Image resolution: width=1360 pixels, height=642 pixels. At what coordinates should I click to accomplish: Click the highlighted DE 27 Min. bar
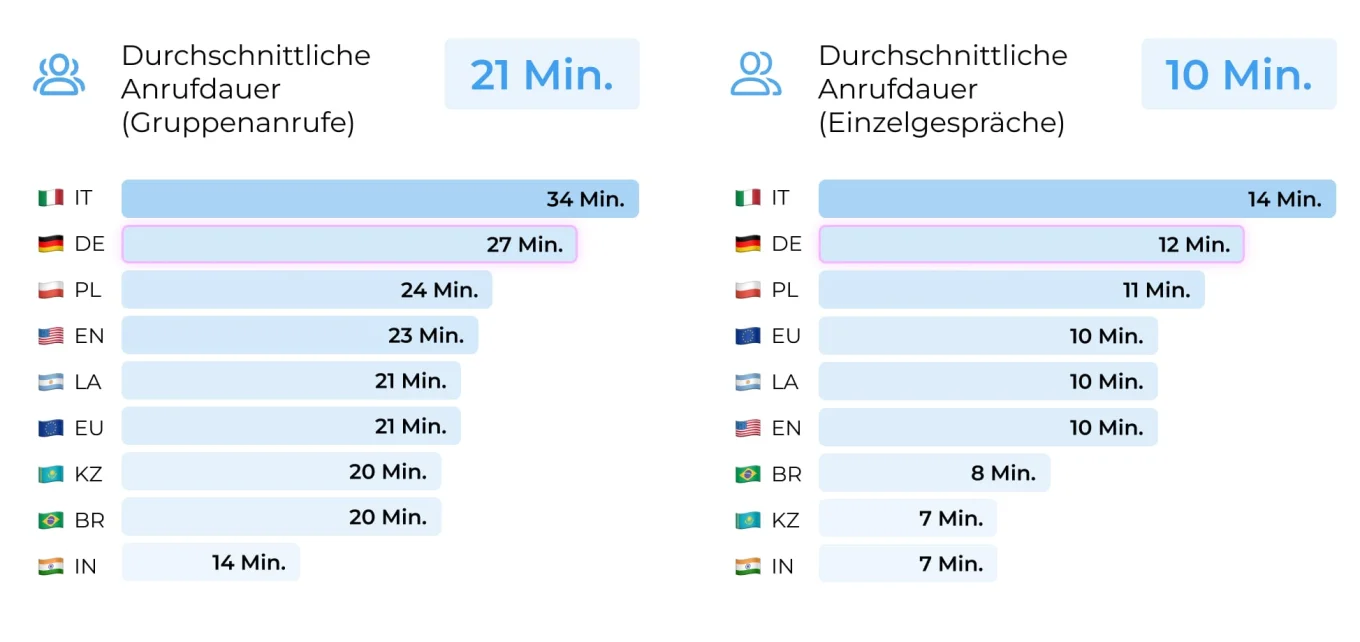coord(349,244)
